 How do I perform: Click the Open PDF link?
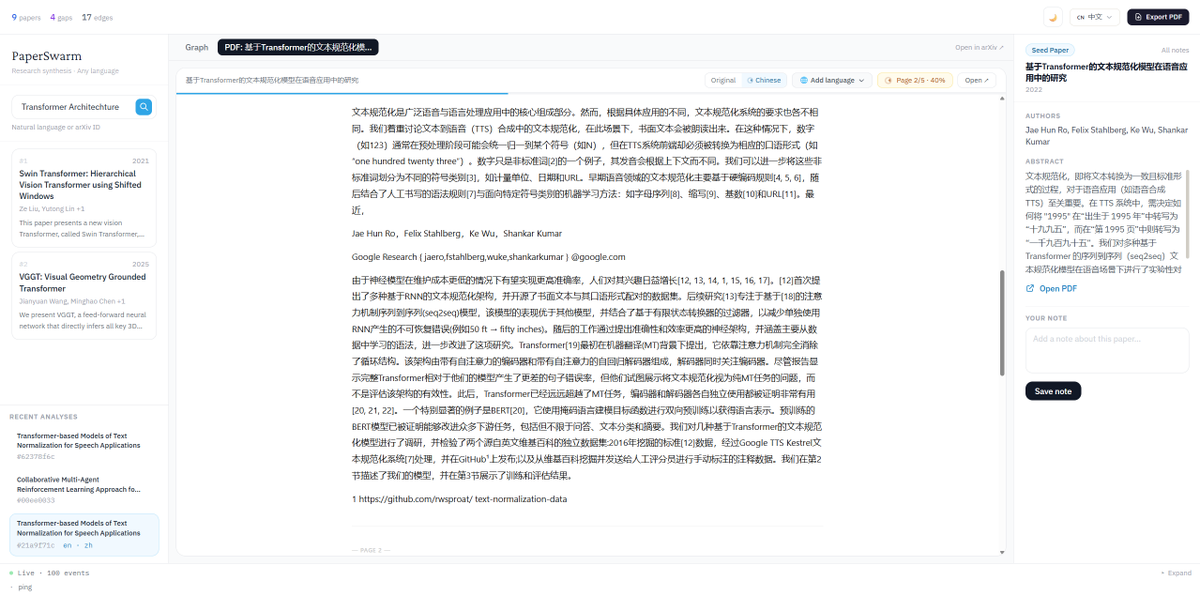pos(1051,288)
